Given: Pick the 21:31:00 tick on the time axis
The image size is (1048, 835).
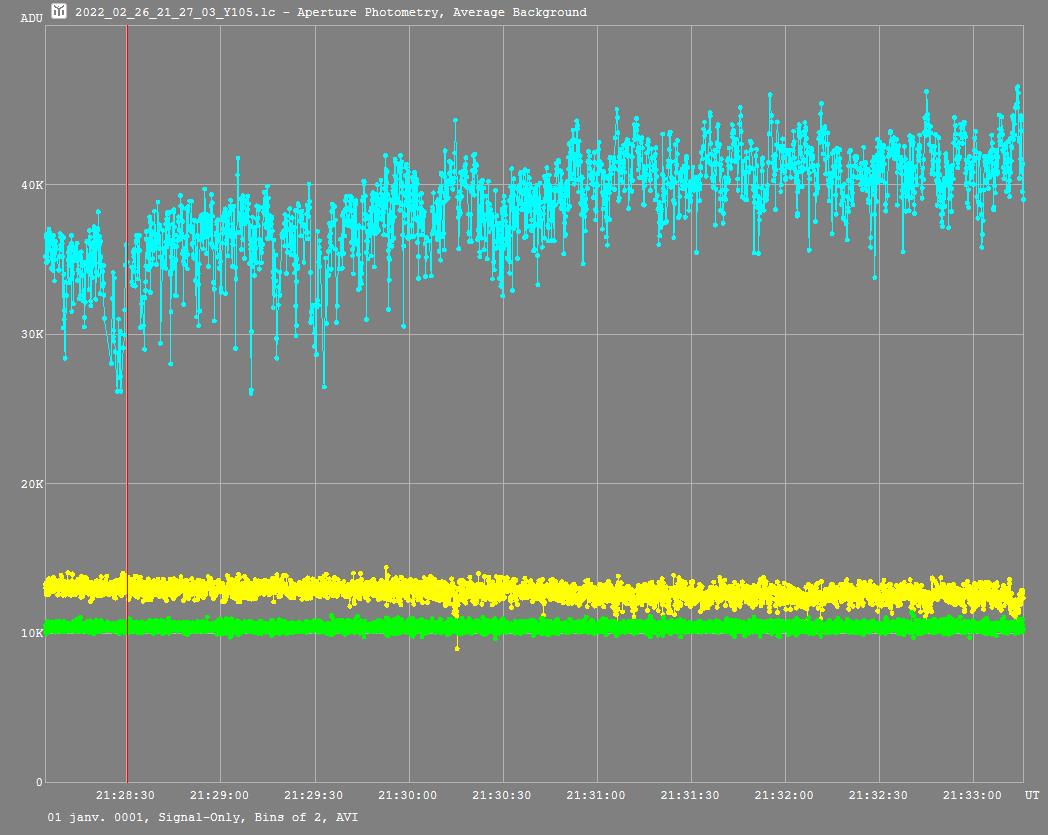Looking at the screenshot, I should [596, 796].
